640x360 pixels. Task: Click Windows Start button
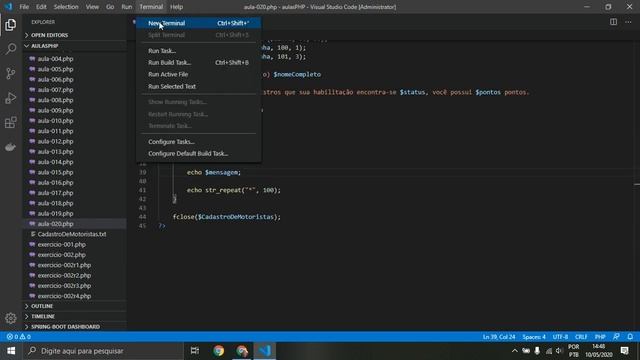tap(11, 351)
